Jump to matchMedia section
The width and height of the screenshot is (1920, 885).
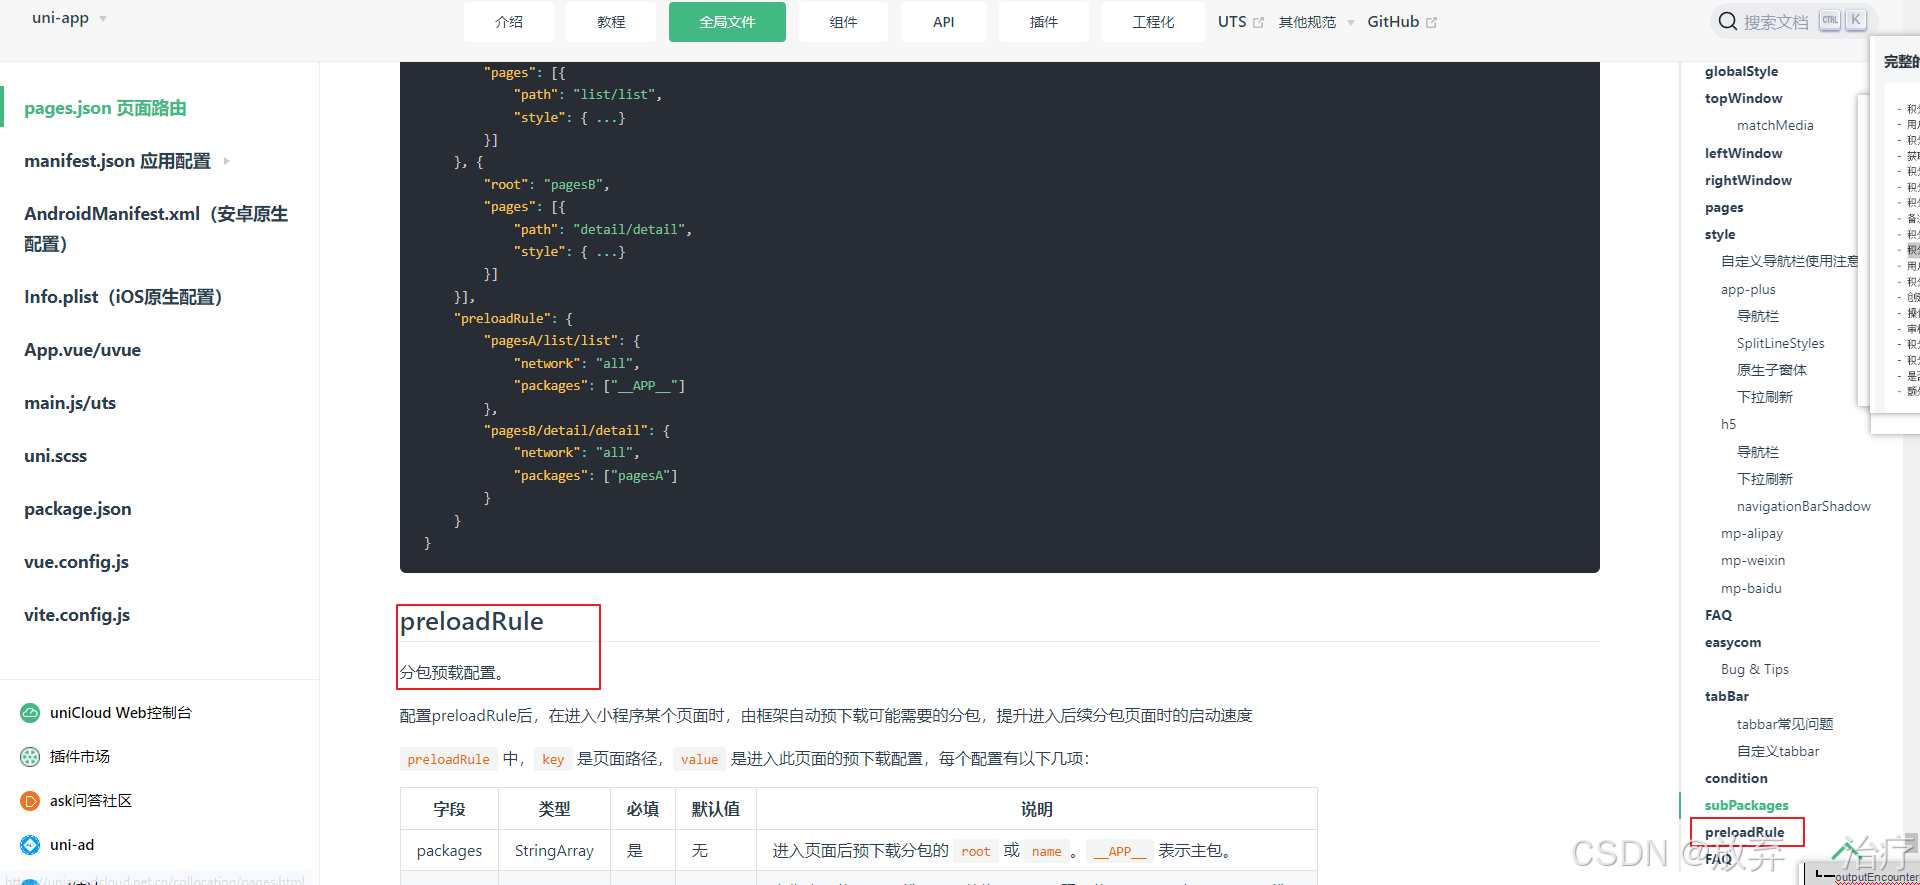(1775, 125)
